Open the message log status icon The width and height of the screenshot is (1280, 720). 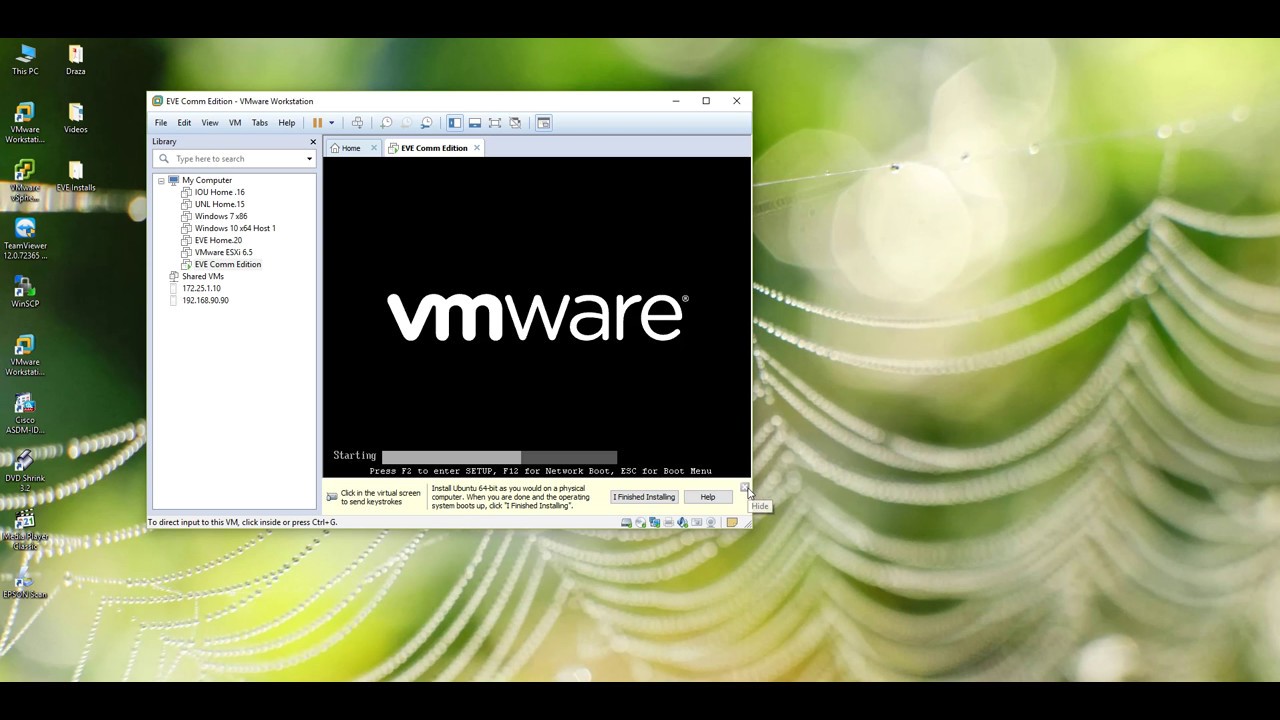[x=732, y=523]
